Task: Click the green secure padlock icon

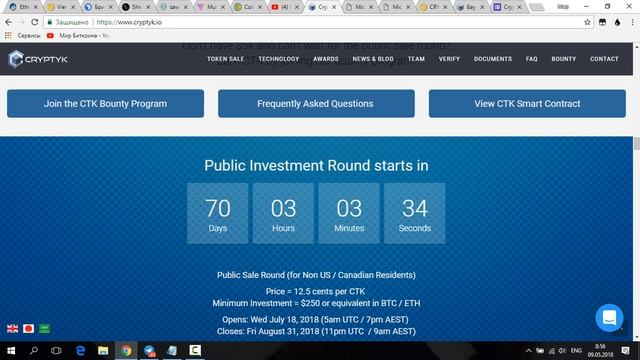Action: 50,22
